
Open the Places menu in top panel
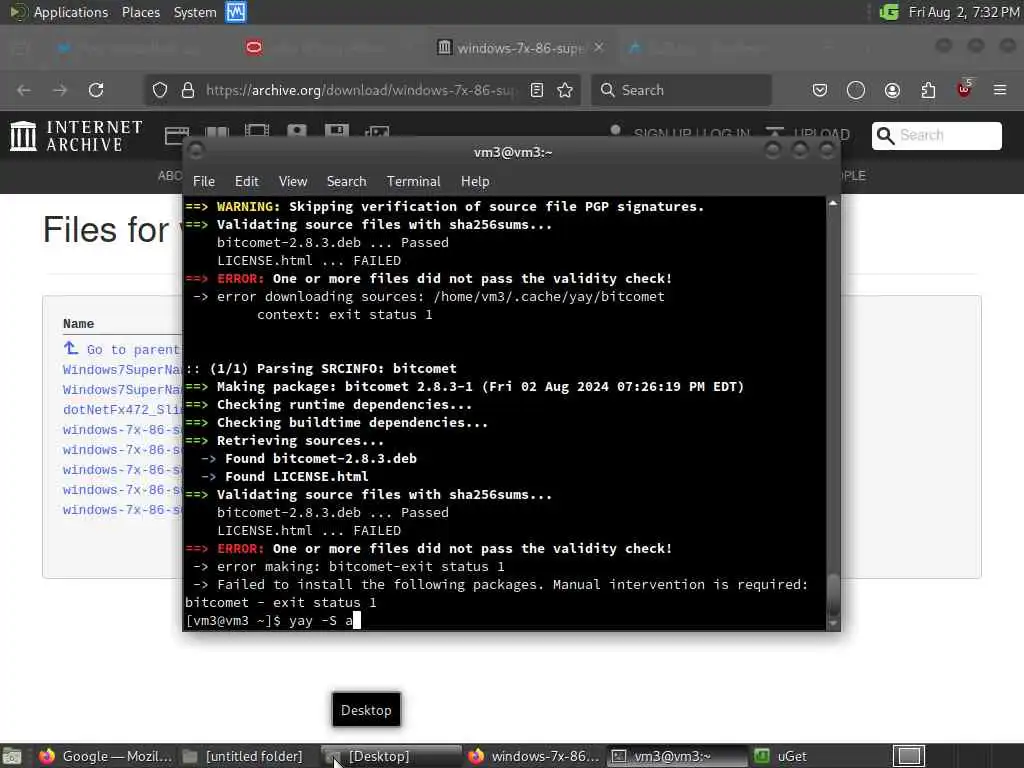(x=140, y=12)
